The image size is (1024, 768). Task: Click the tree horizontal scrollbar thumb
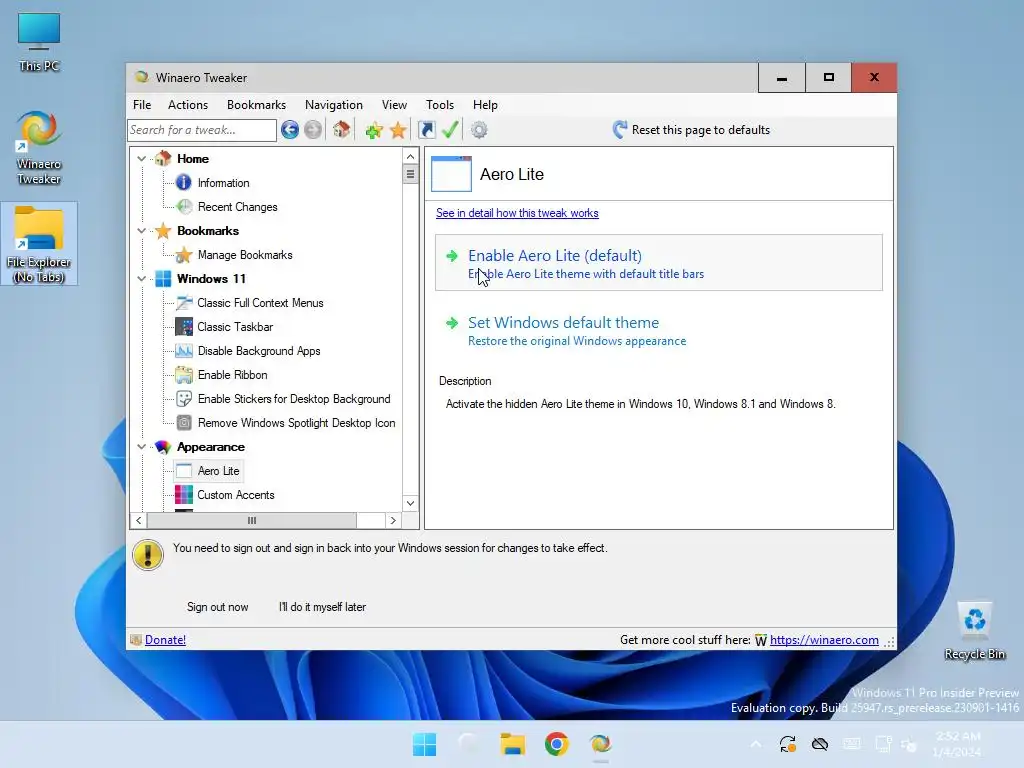[x=251, y=520]
